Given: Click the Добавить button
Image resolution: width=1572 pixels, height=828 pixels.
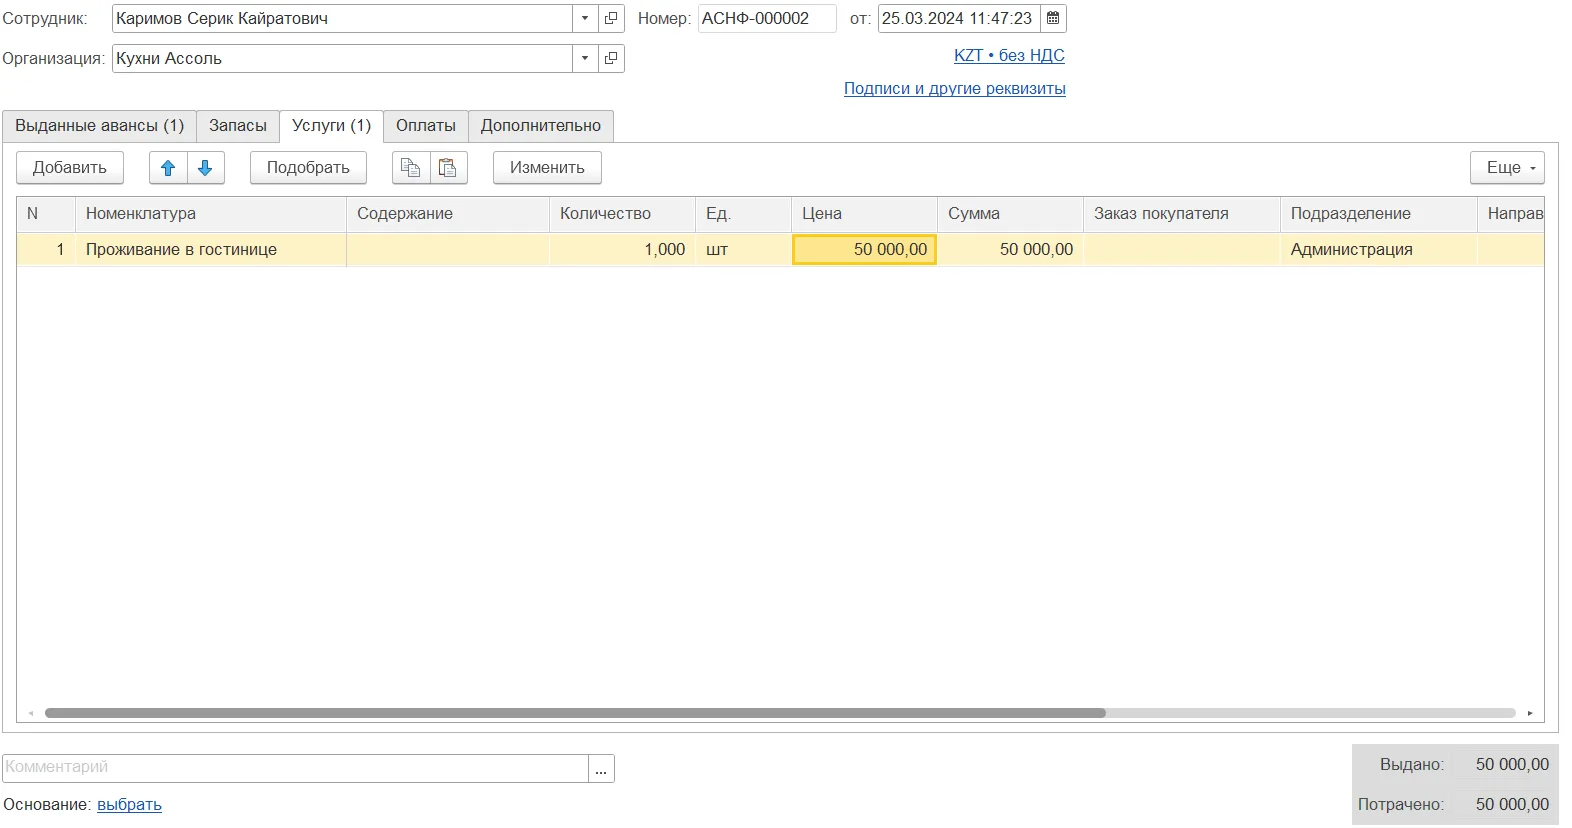Looking at the screenshot, I should pos(70,168).
